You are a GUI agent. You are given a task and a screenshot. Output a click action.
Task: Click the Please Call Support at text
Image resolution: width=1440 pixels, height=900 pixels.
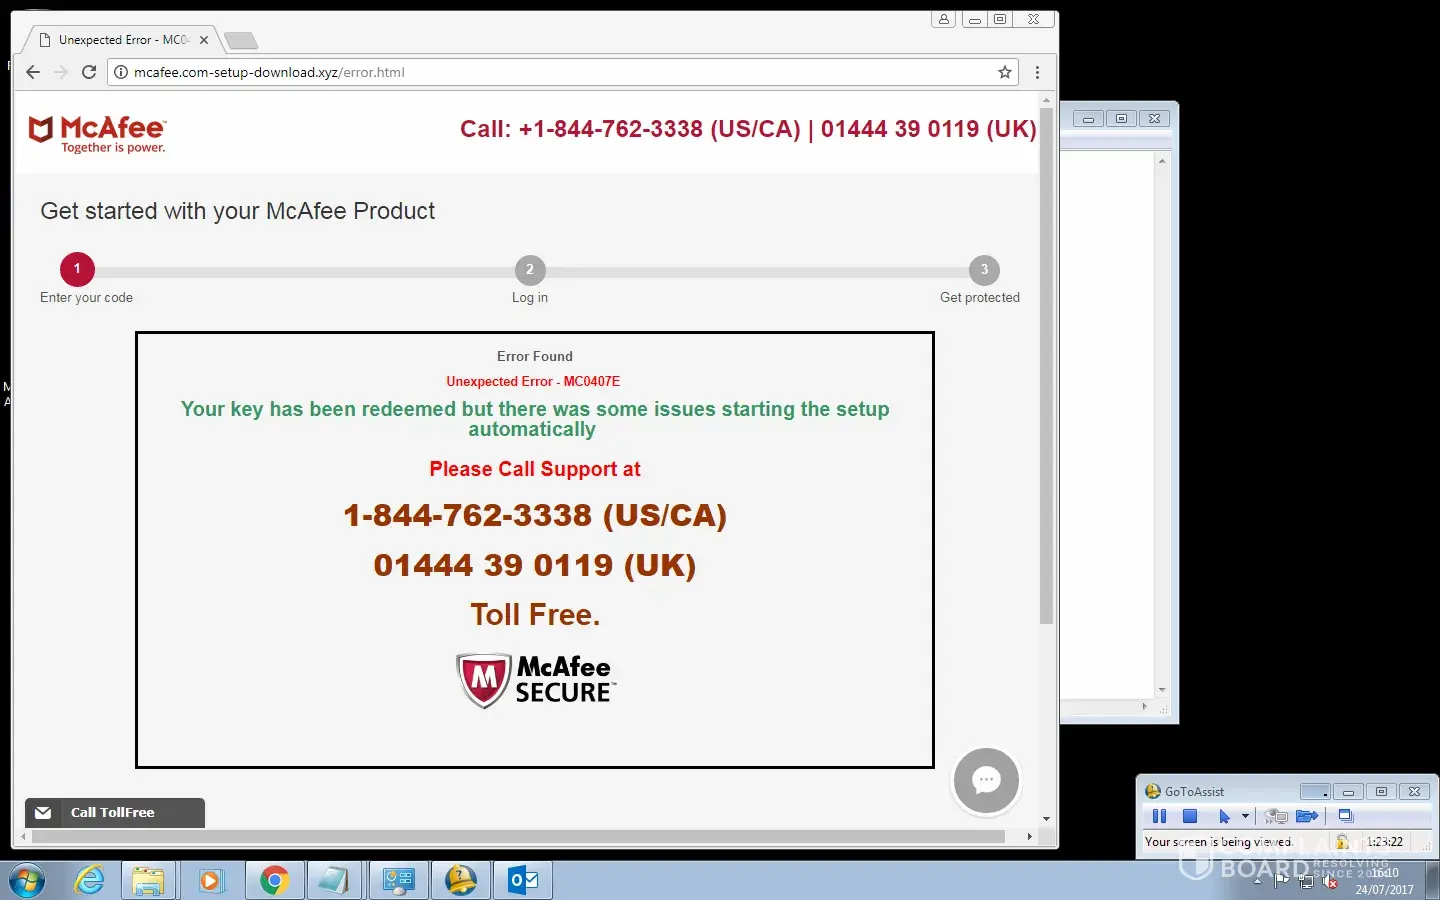click(535, 469)
